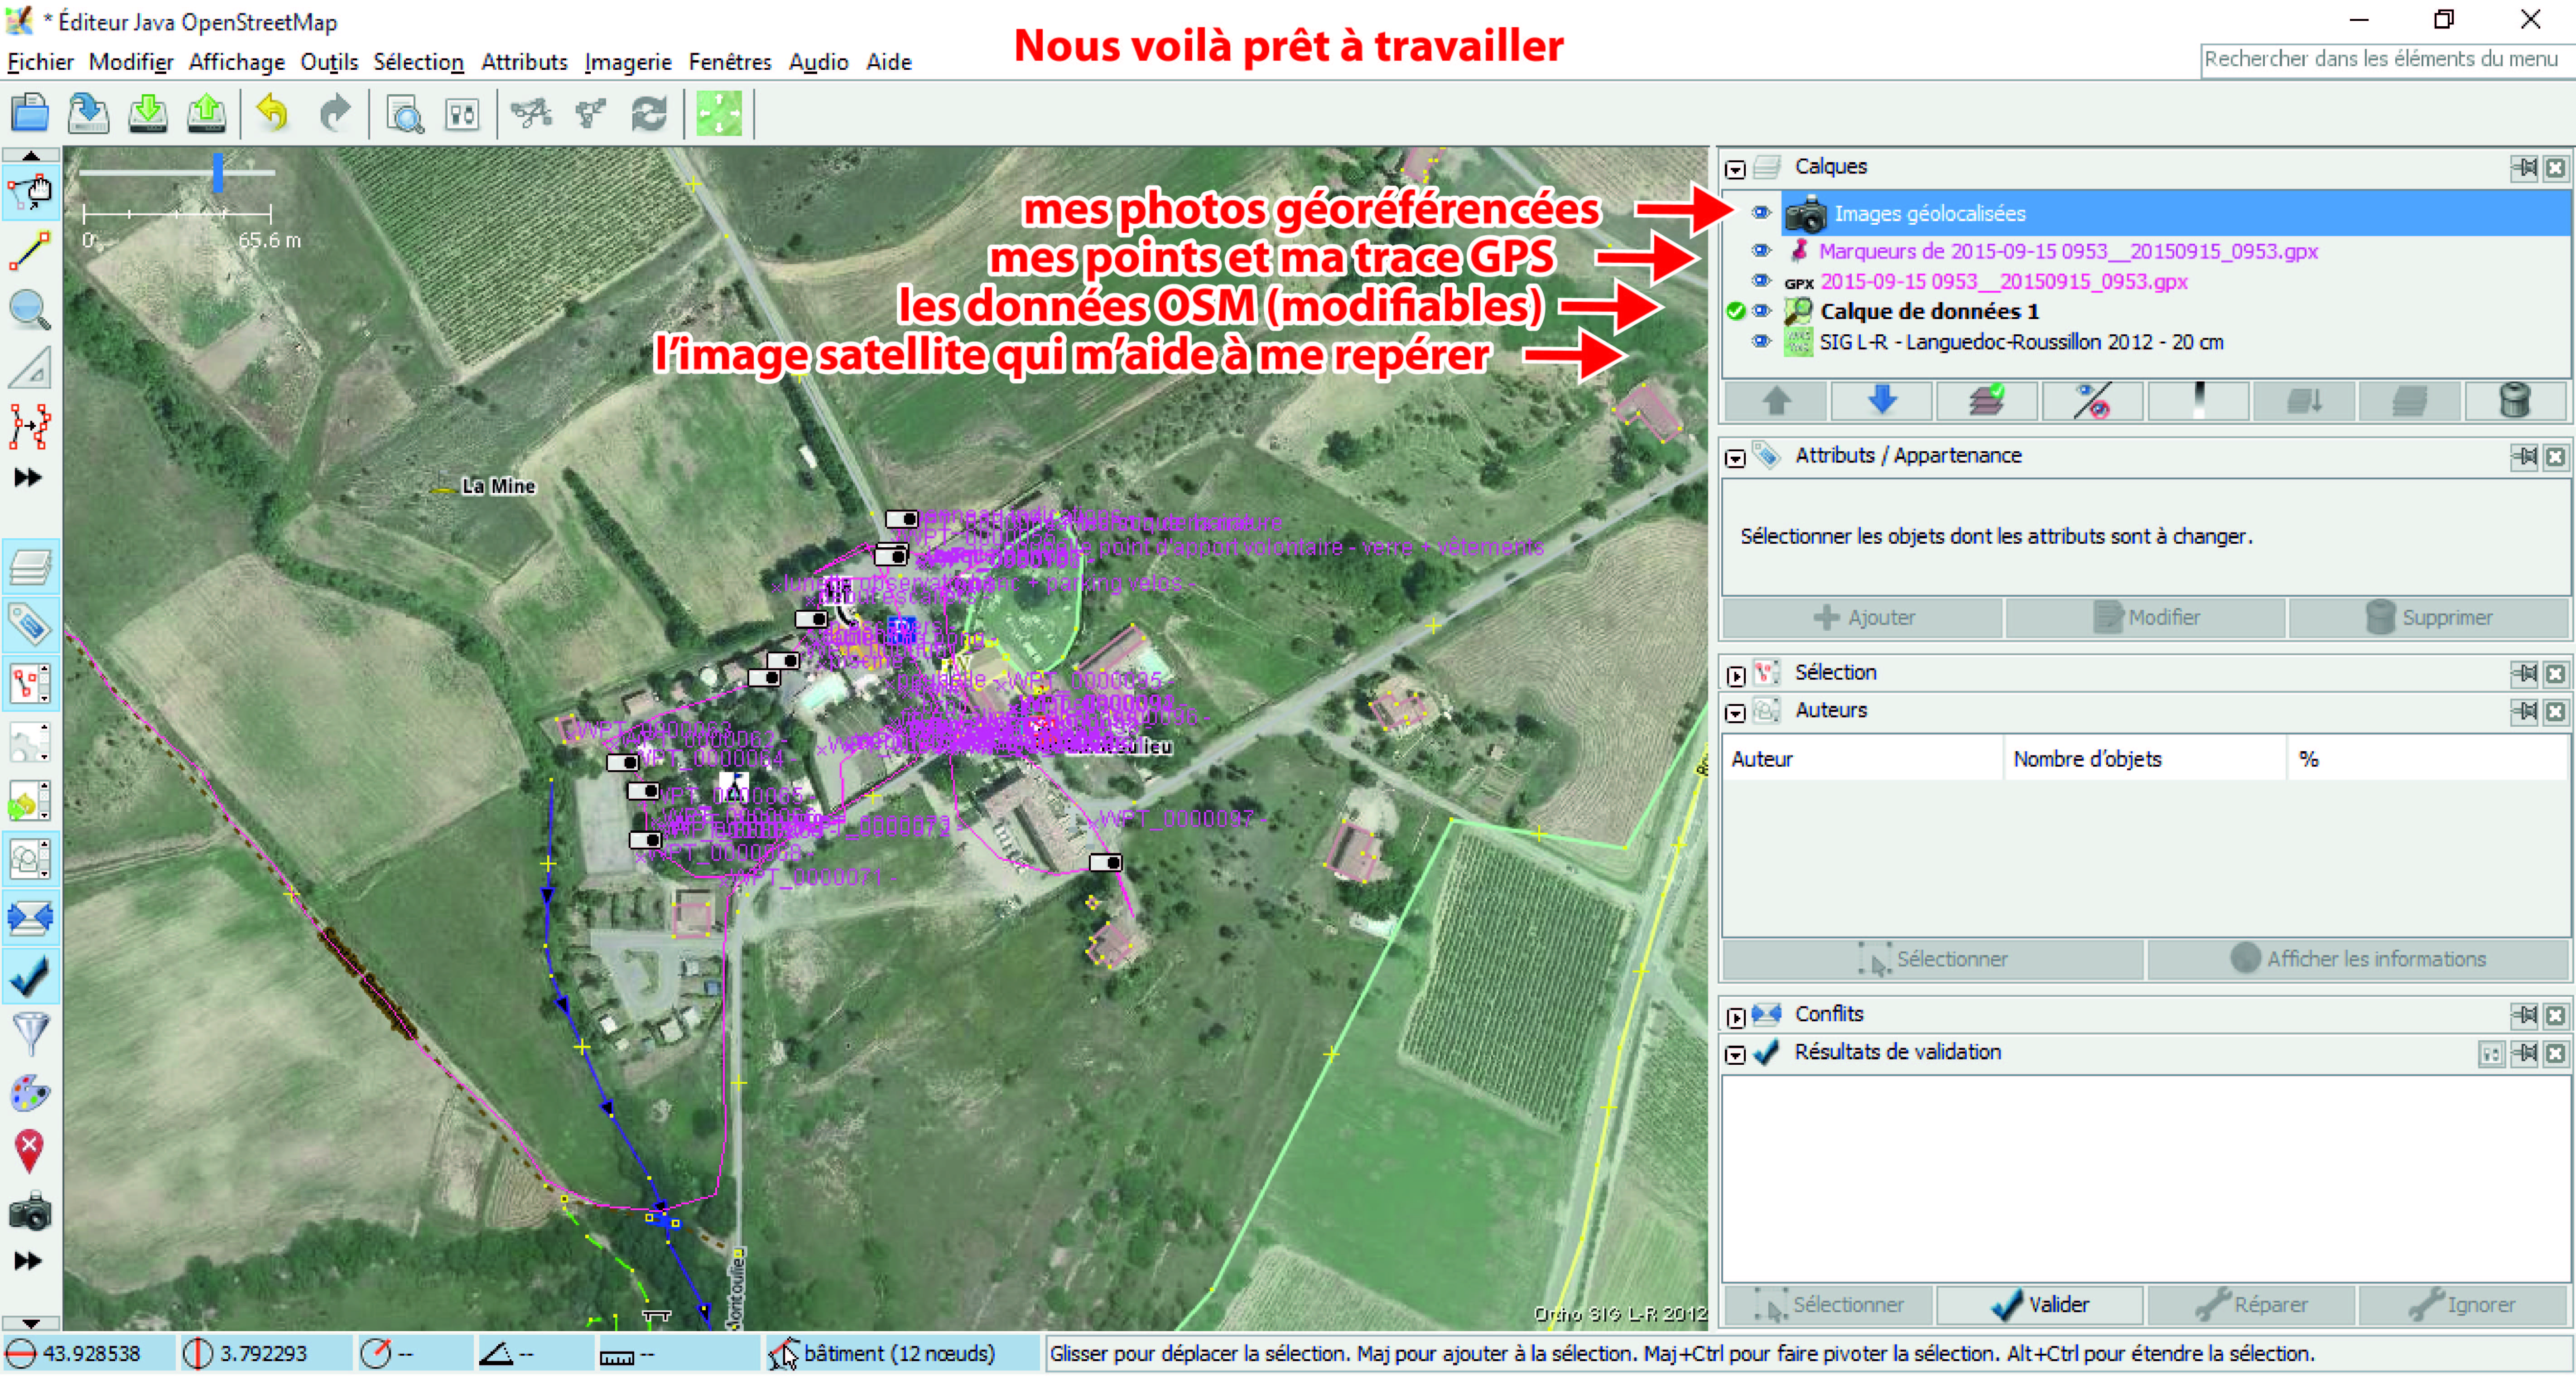2576x1376 pixels.
Task: Move layer up with grey arrow button
Action: tap(1776, 401)
